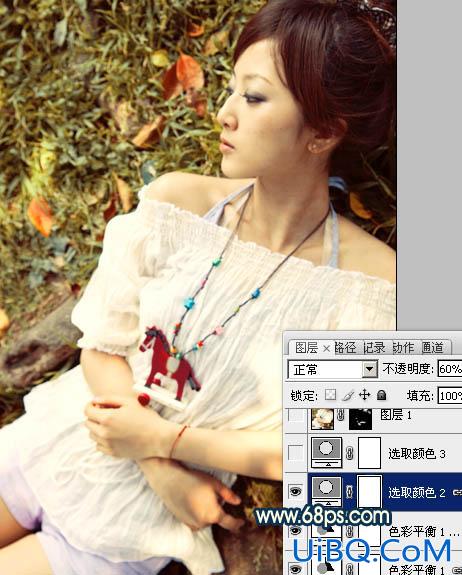The width and height of the screenshot is (462, 575).
Task: Toggle lock image pixels brush icon
Action: click(348, 395)
